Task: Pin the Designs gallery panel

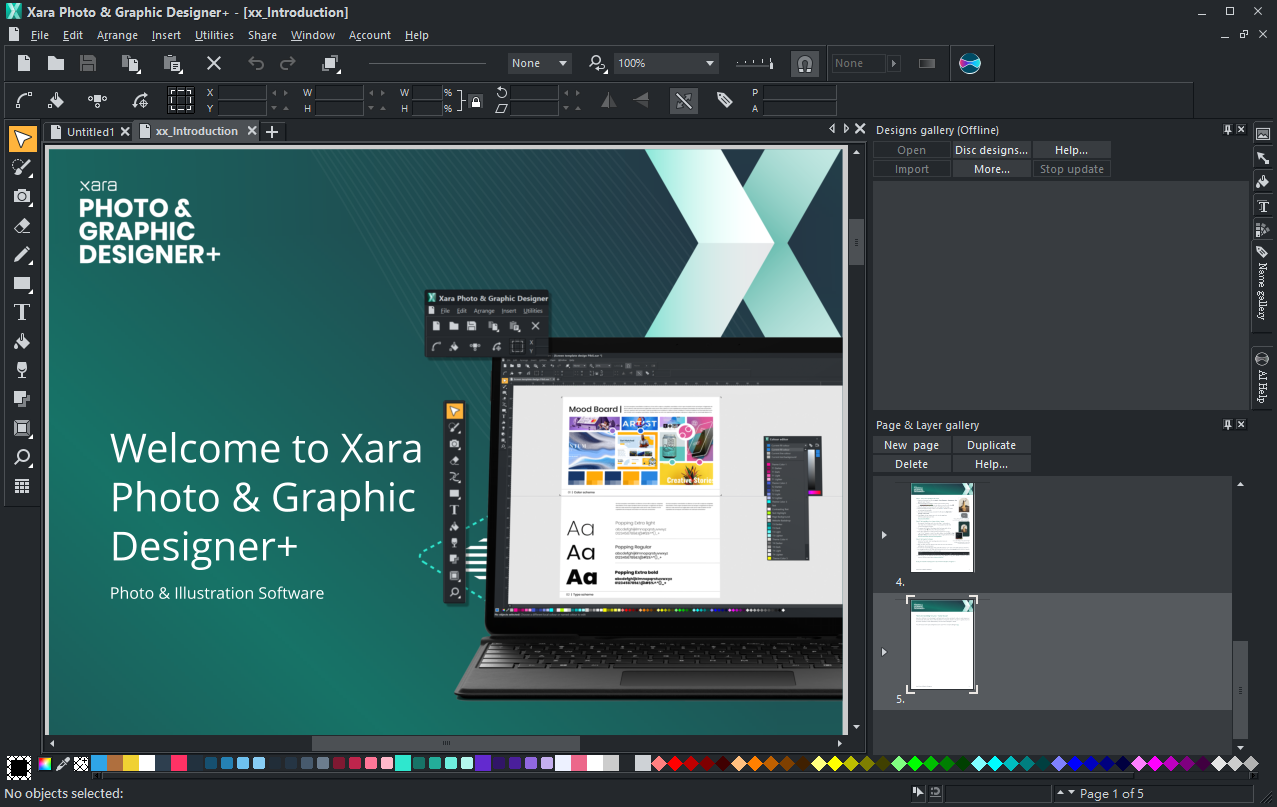Action: (1227, 130)
